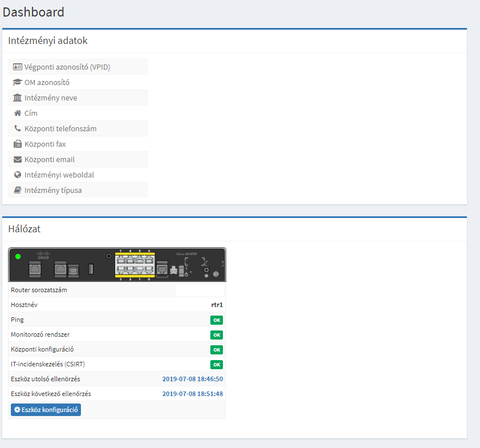The width and height of the screenshot is (480, 448).
Task: Click the Ping OK status badge
Action: tap(217, 320)
